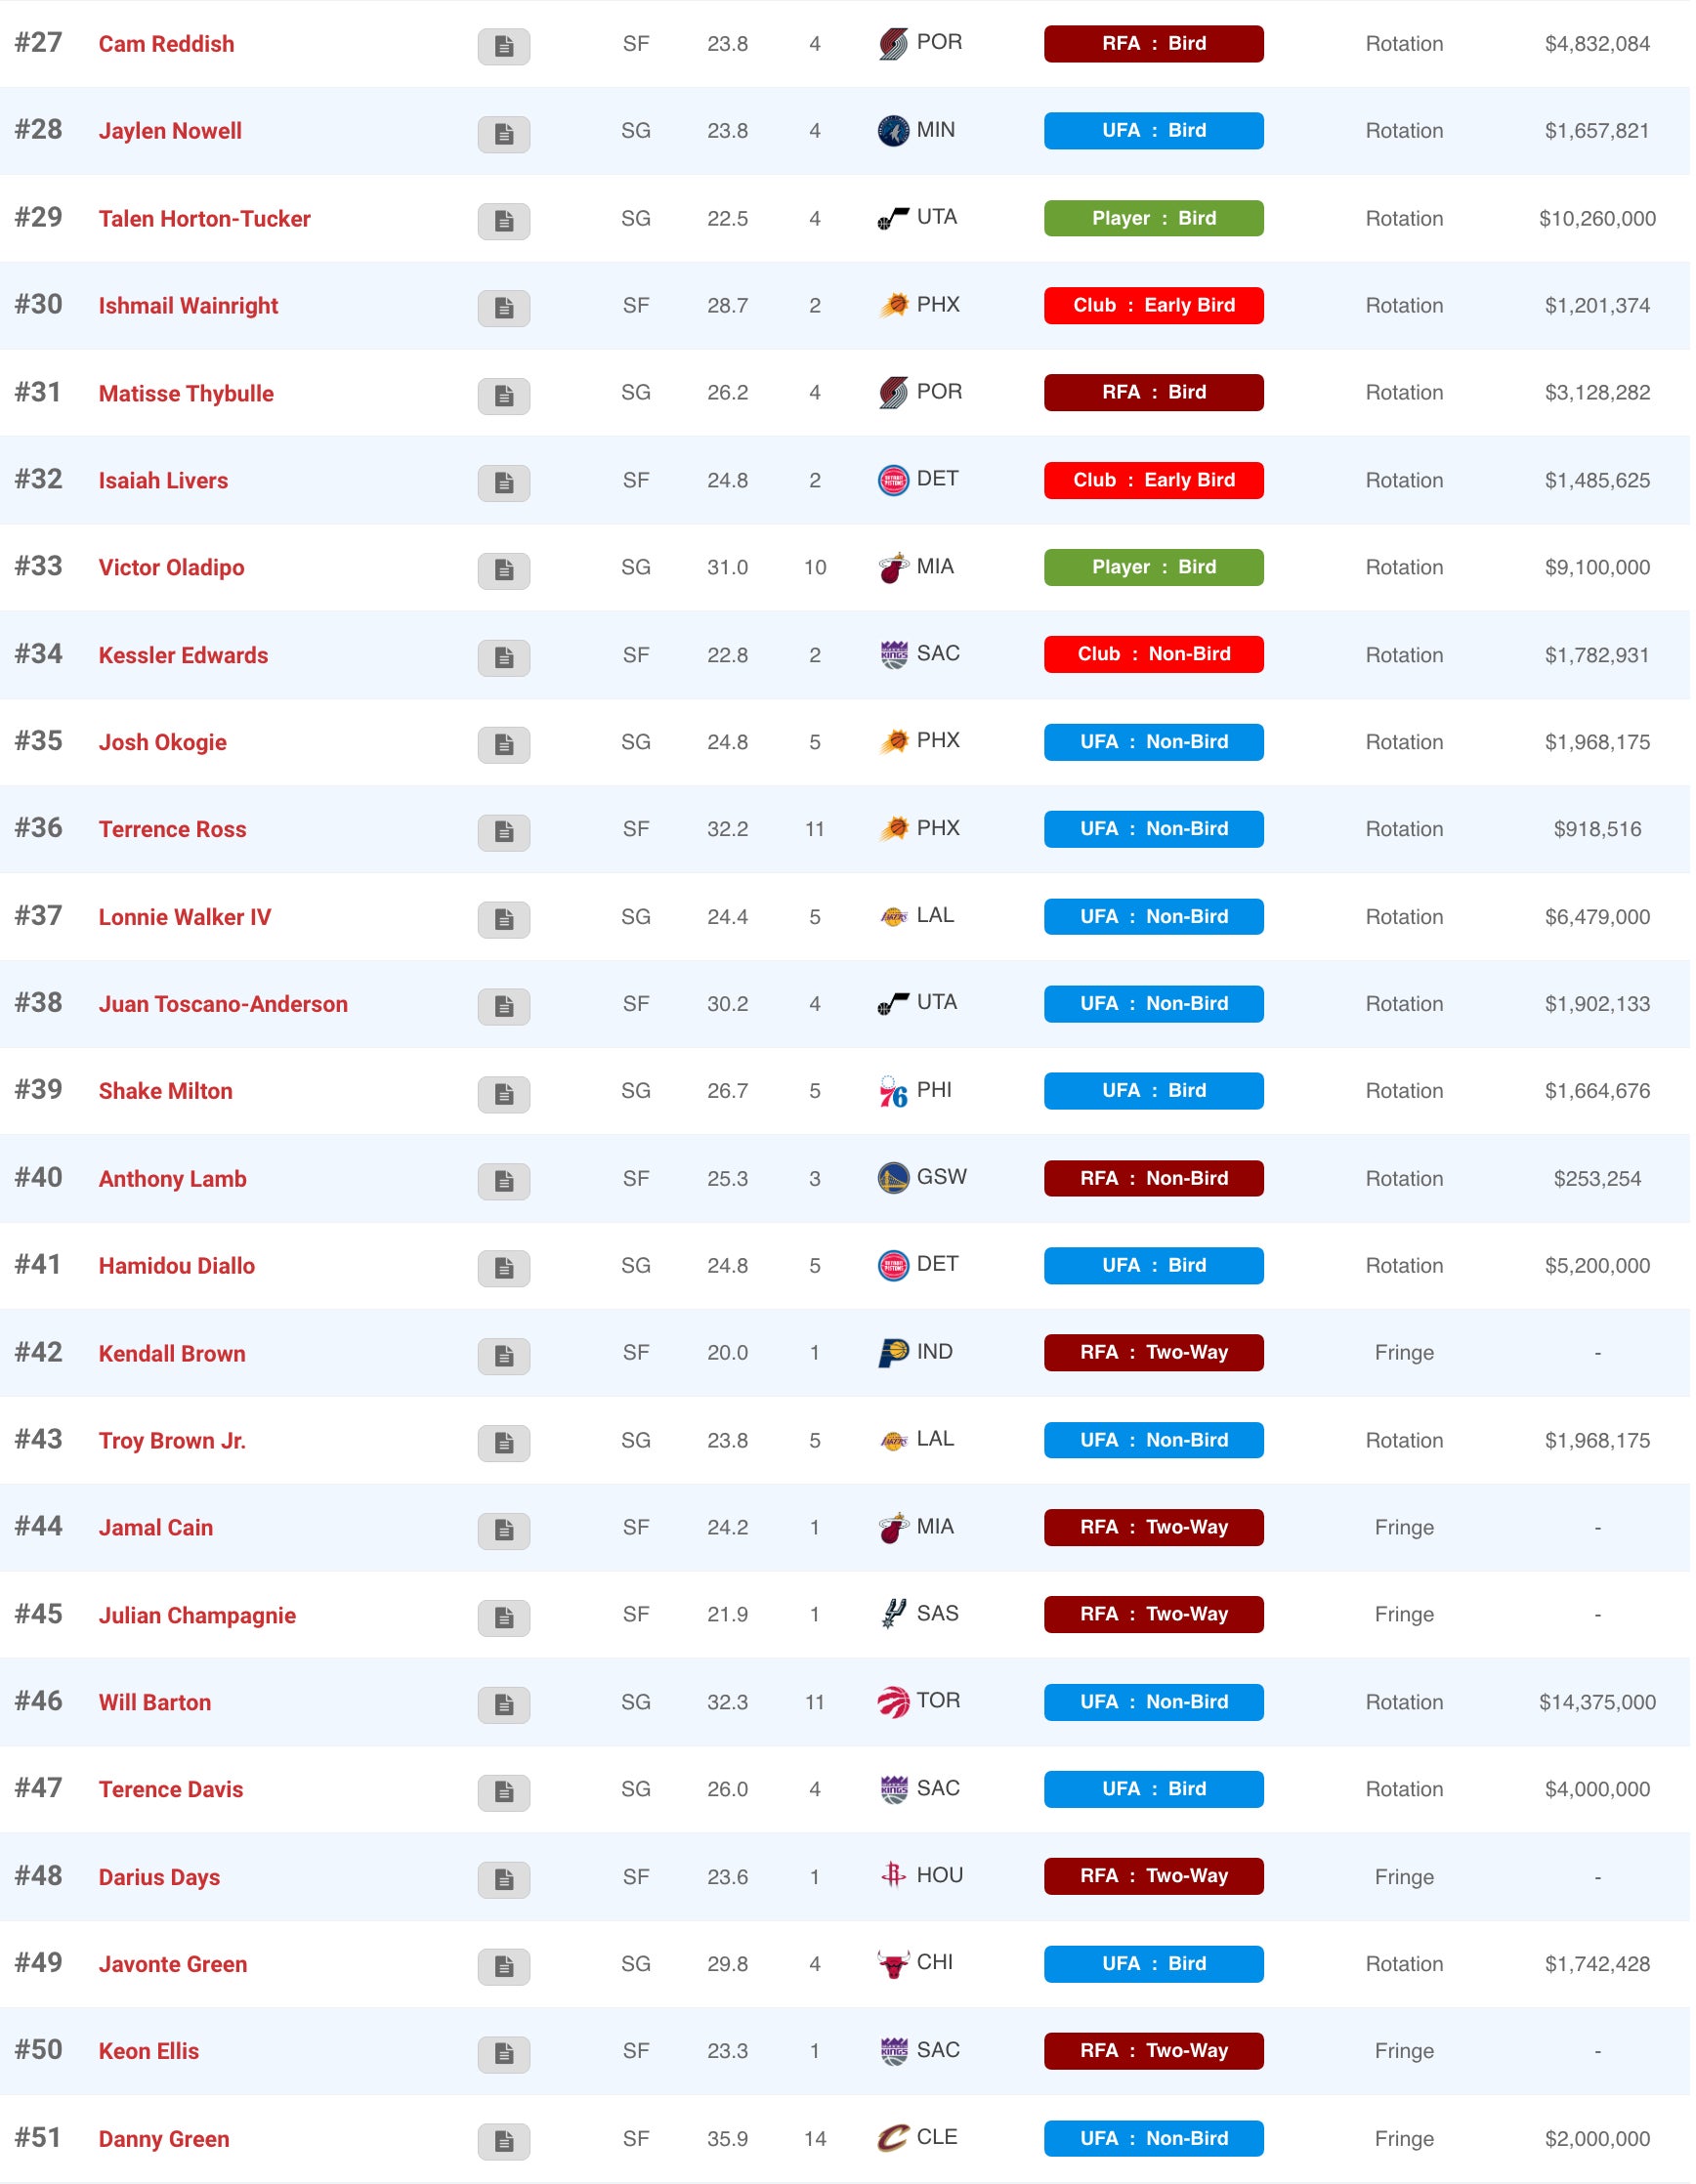Click the document icon in Victor Oladipo's row
The image size is (1696, 2184).
(504, 570)
